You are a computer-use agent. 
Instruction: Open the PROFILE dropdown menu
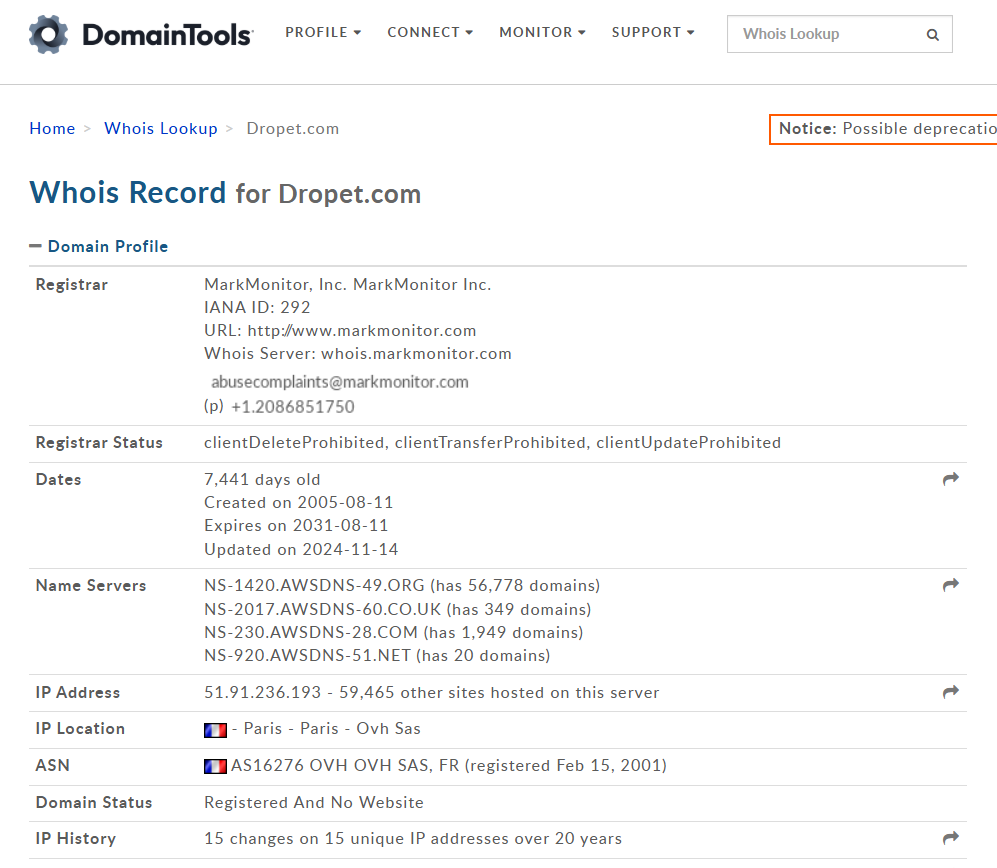point(323,32)
